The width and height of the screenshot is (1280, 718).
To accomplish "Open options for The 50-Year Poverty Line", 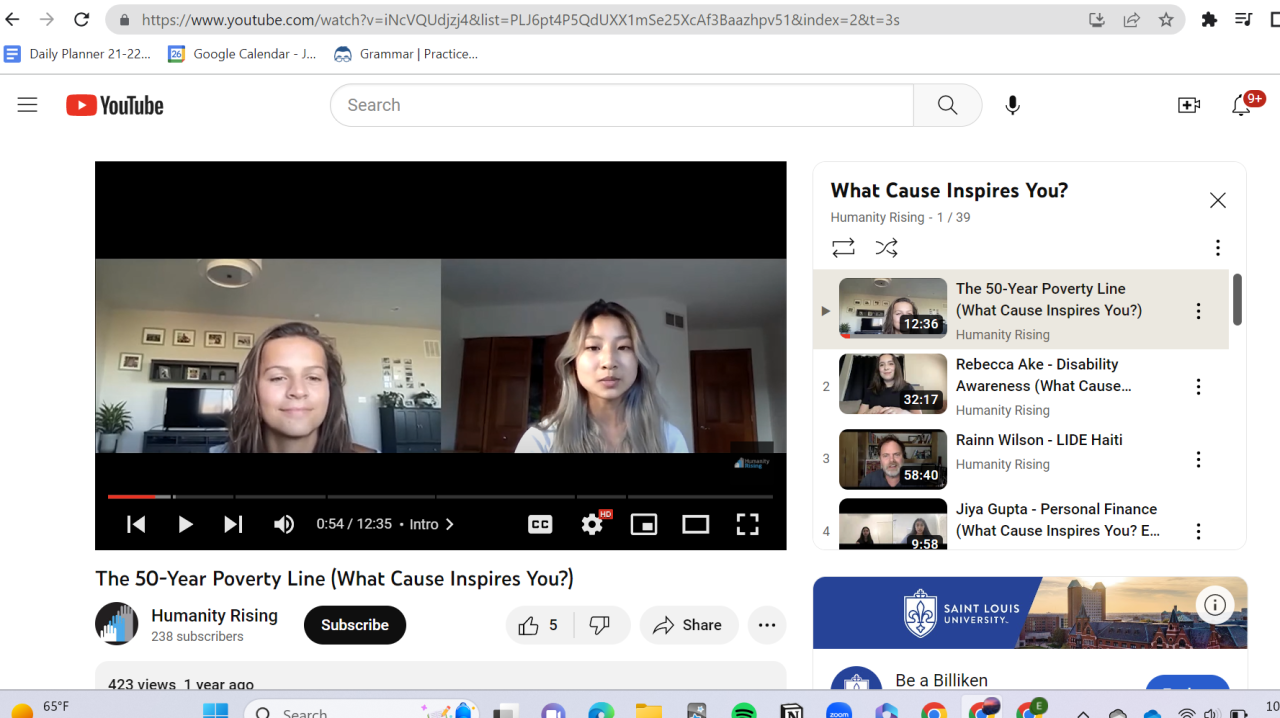I will click(x=1198, y=311).
